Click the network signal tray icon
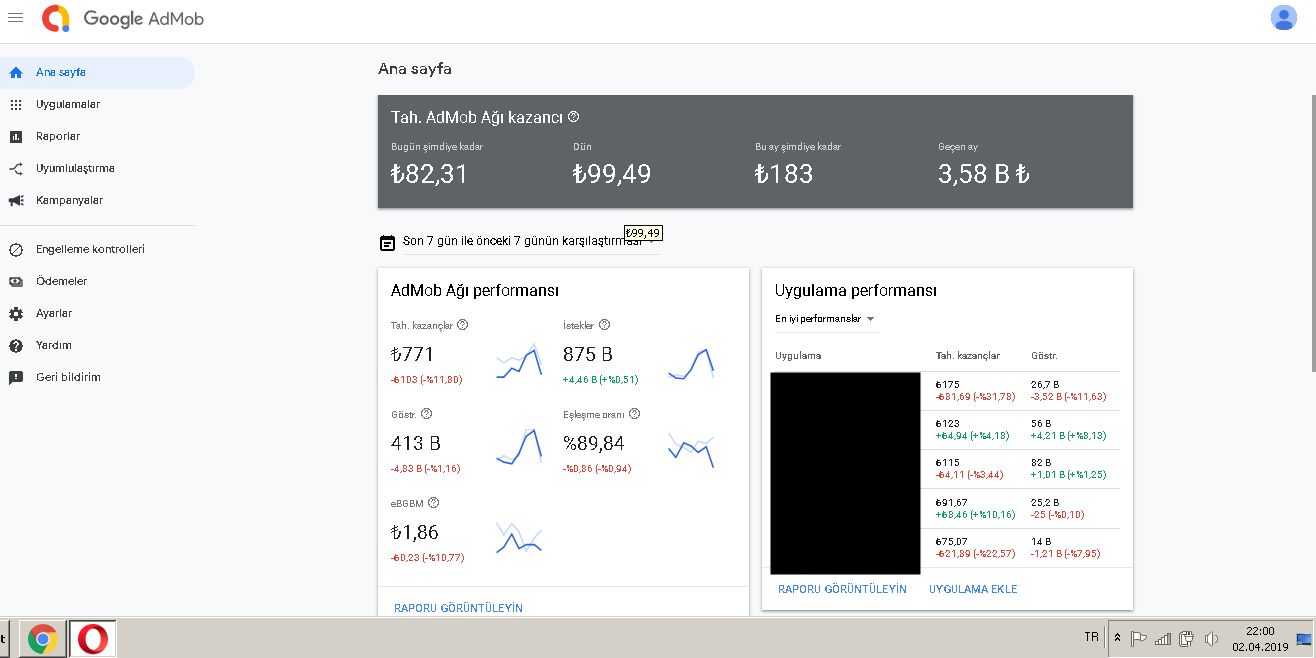Viewport: 1316px width, 658px height. point(1162,638)
